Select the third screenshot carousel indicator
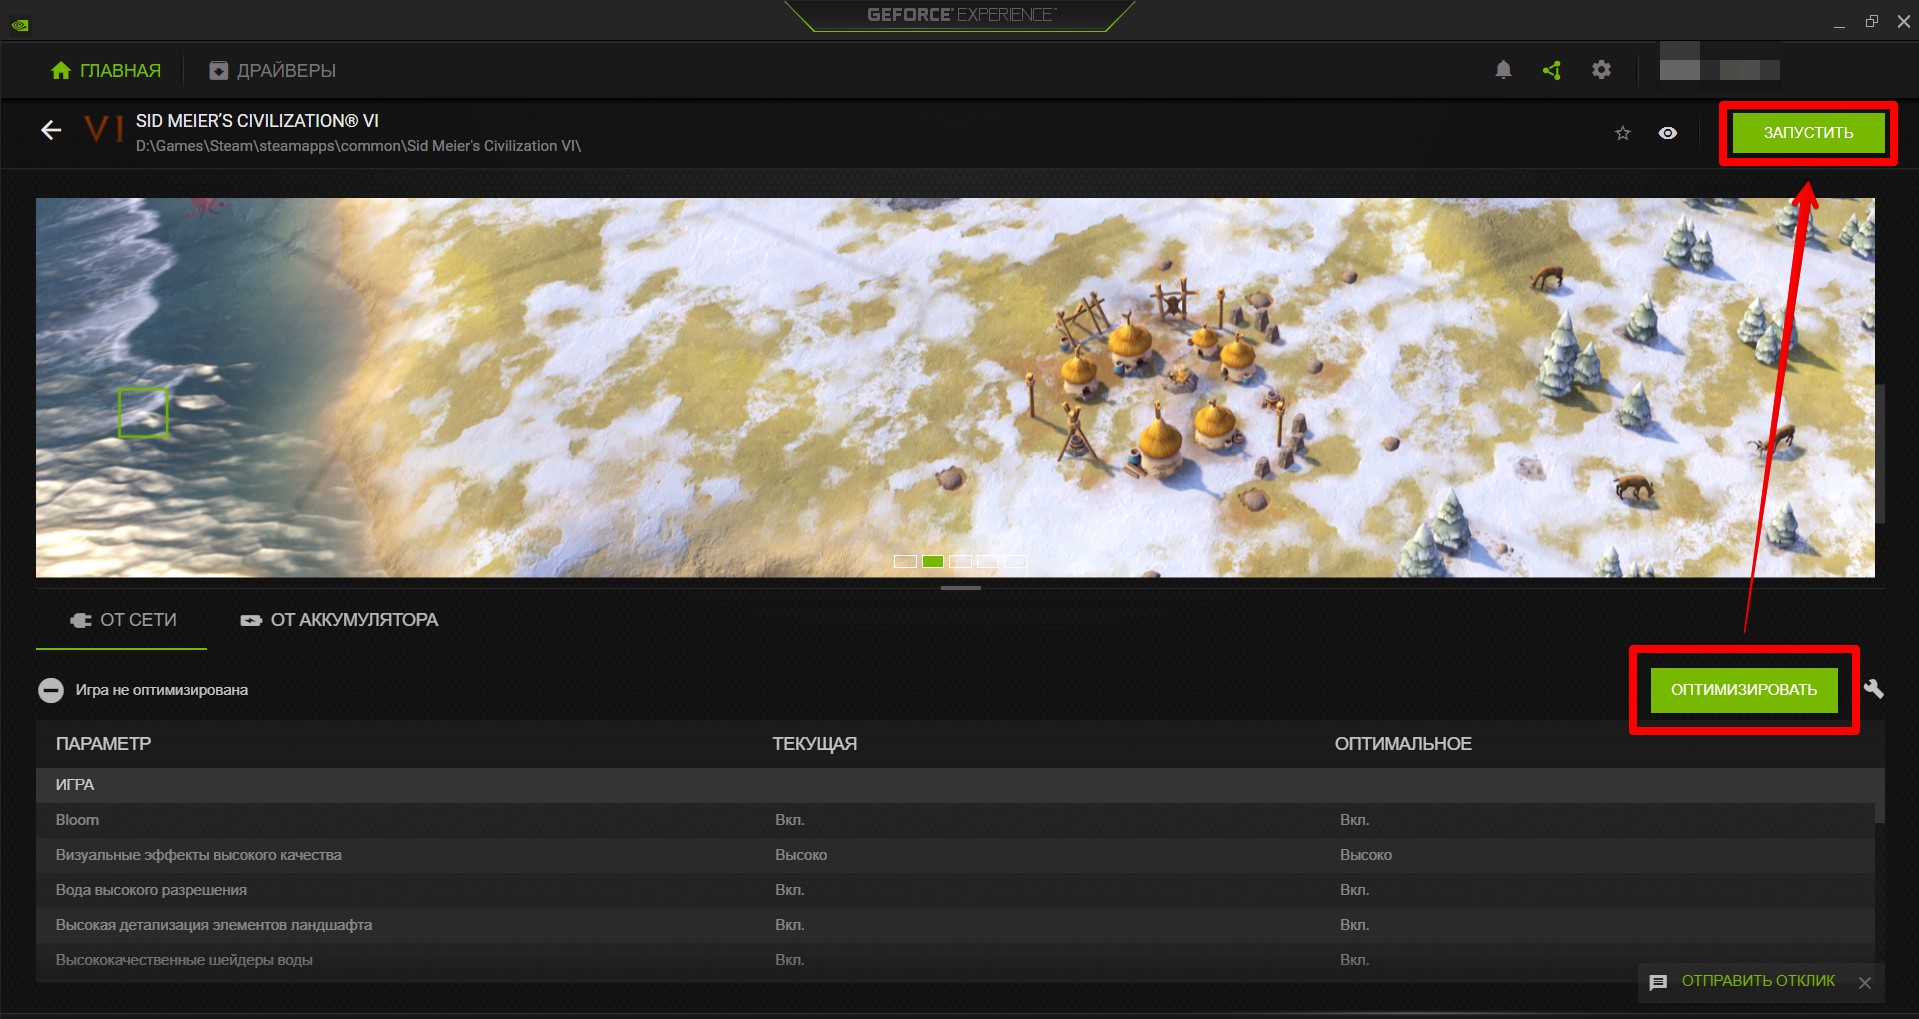 point(960,562)
